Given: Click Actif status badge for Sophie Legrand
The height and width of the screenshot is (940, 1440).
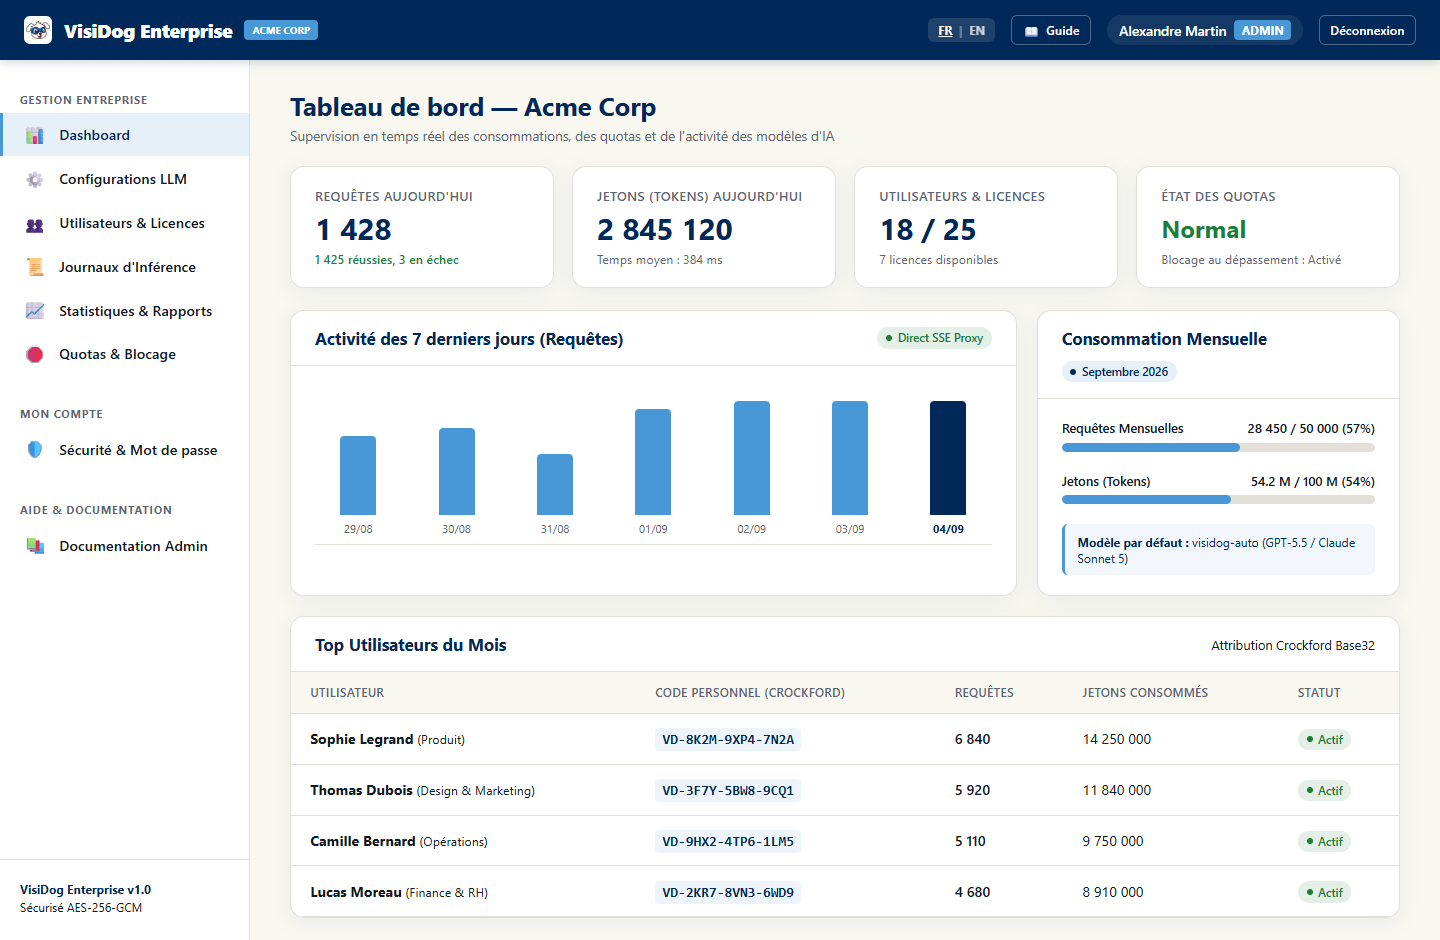Looking at the screenshot, I should coord(1324,740).
